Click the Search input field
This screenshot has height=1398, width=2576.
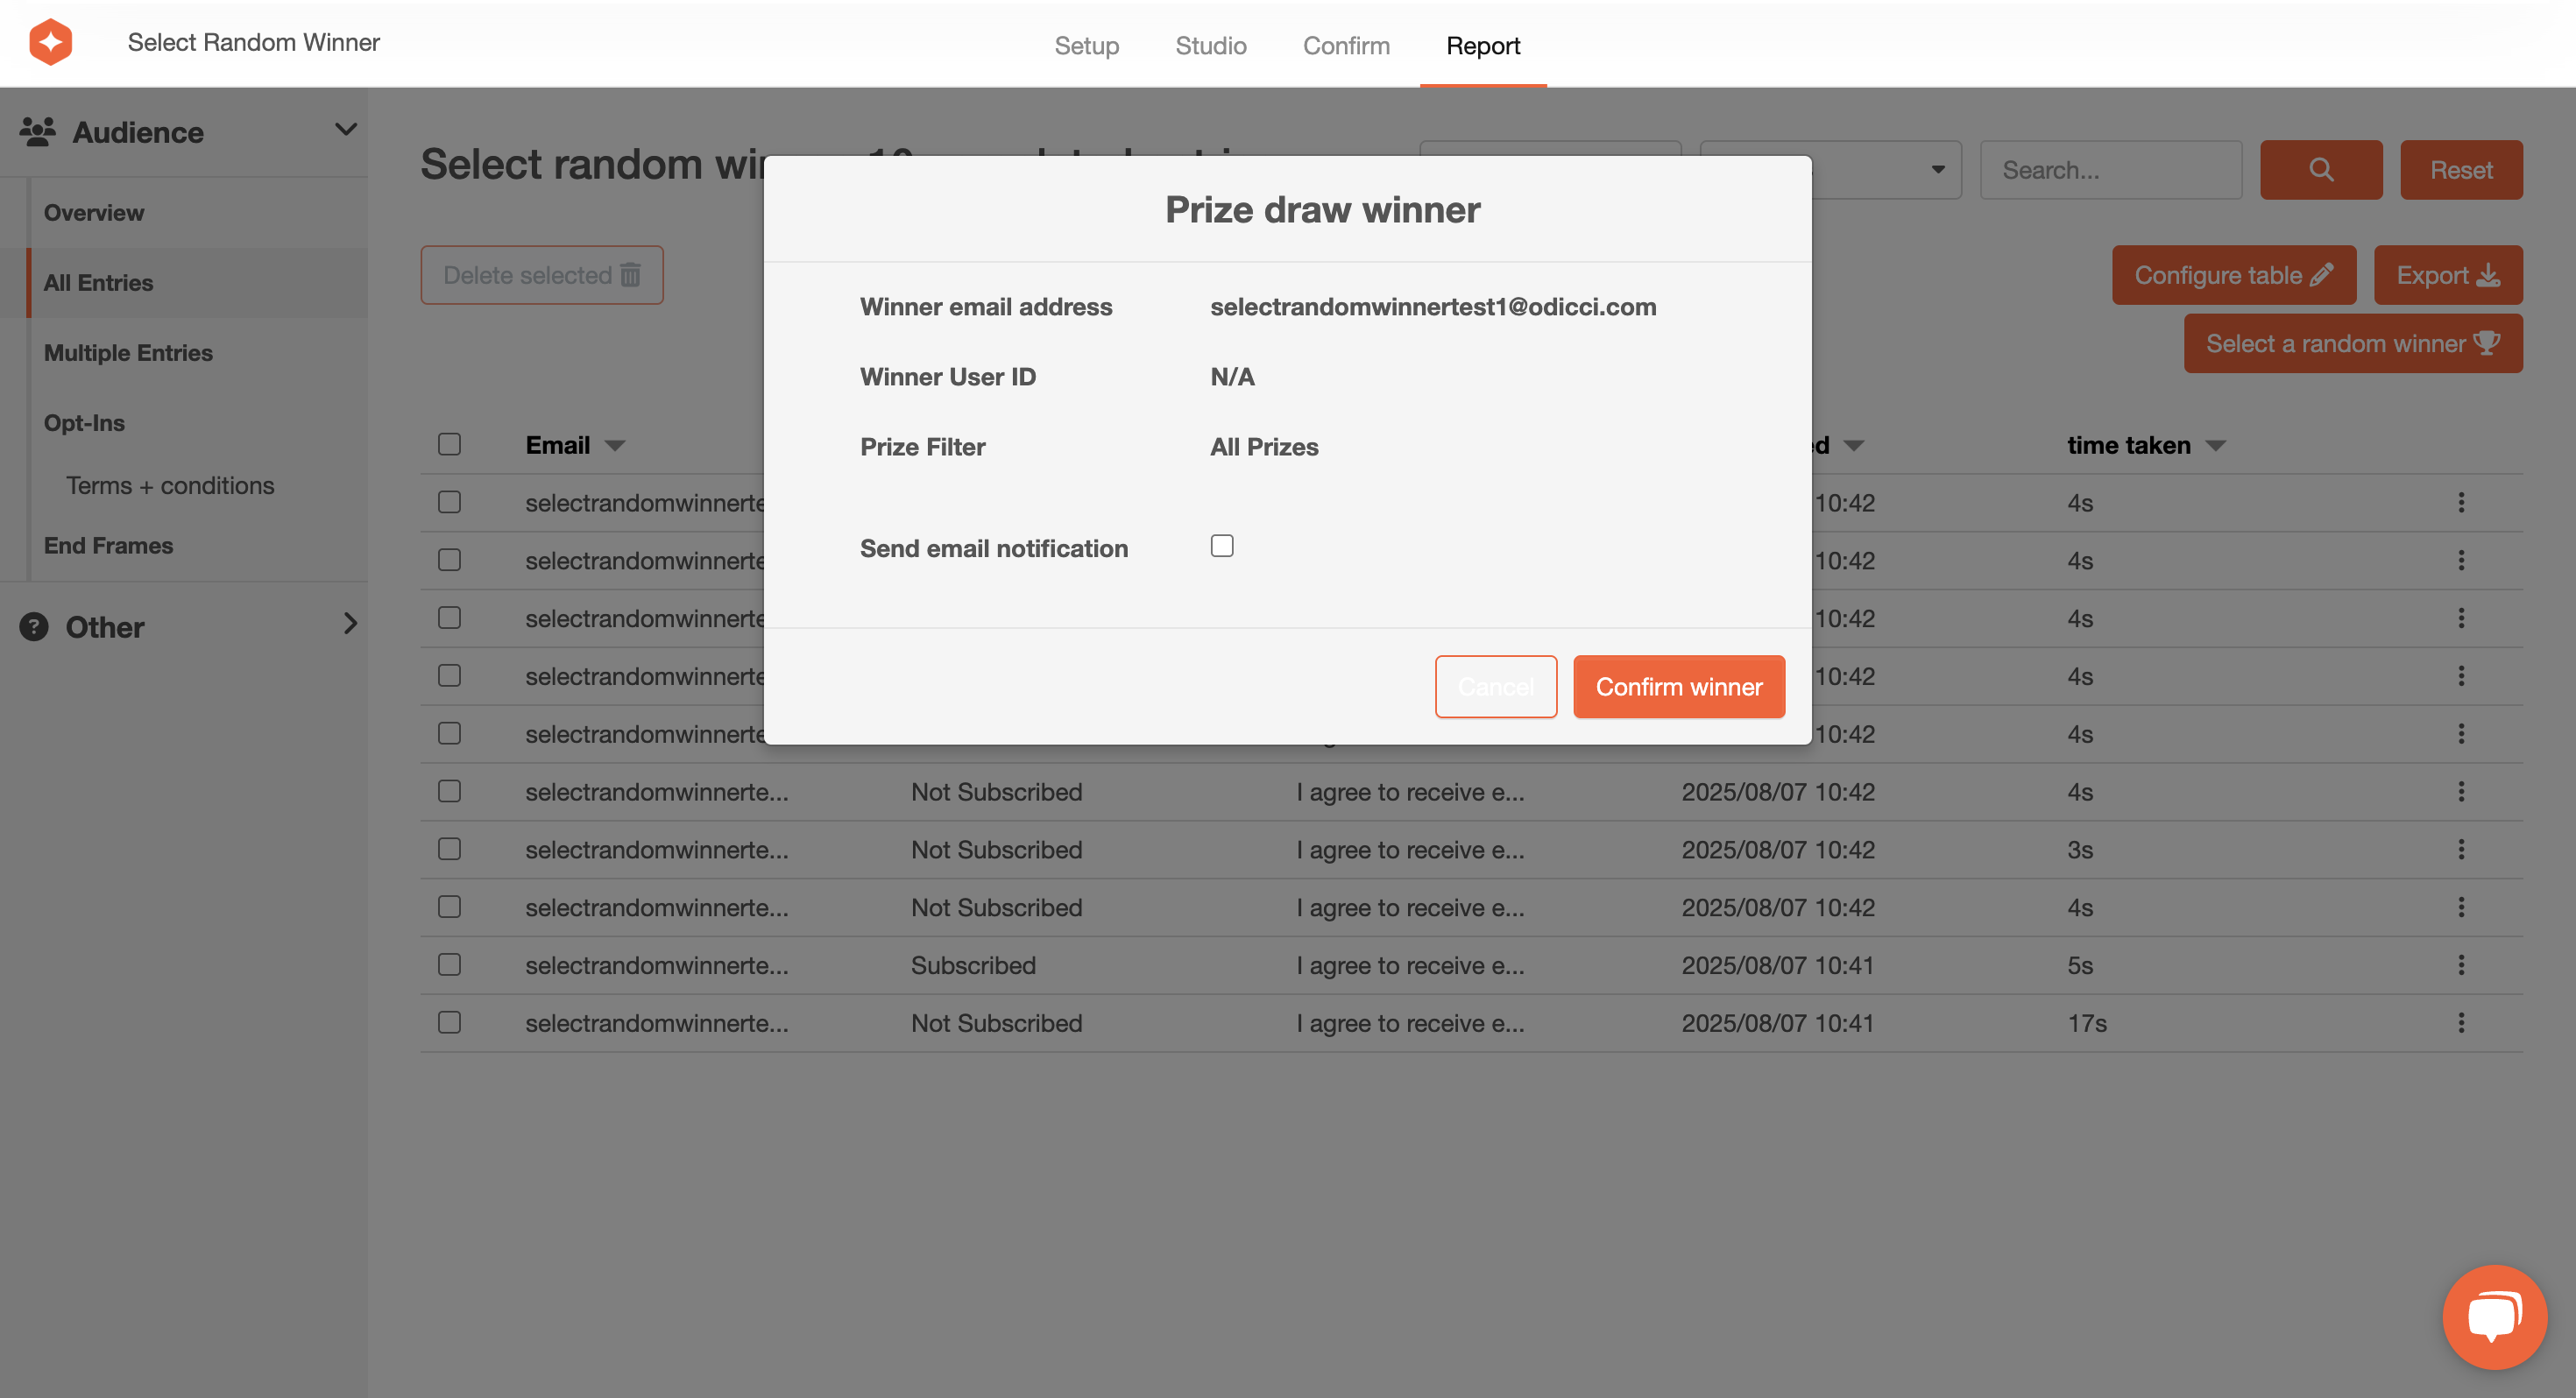(x=2110, y=170)
